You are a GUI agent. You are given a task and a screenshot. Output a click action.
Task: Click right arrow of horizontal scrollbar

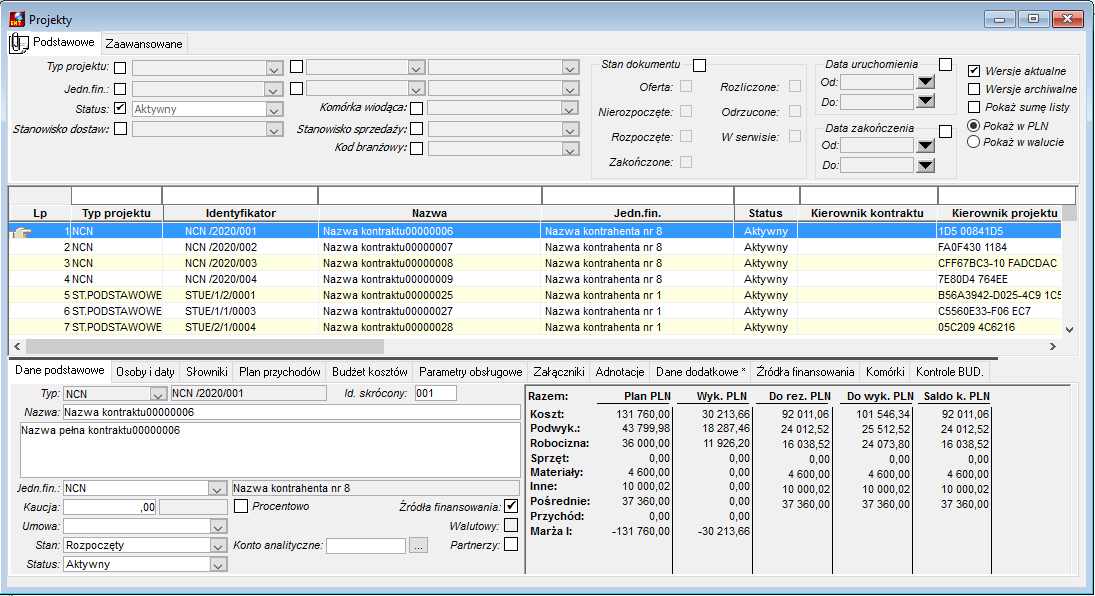pos(1052,346)
